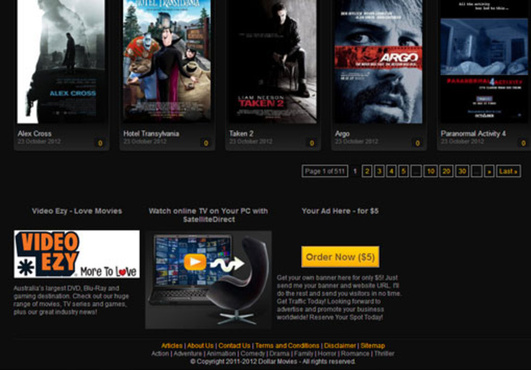Click the next page » arrow
The image size is (531, 370).
(489, 171)
